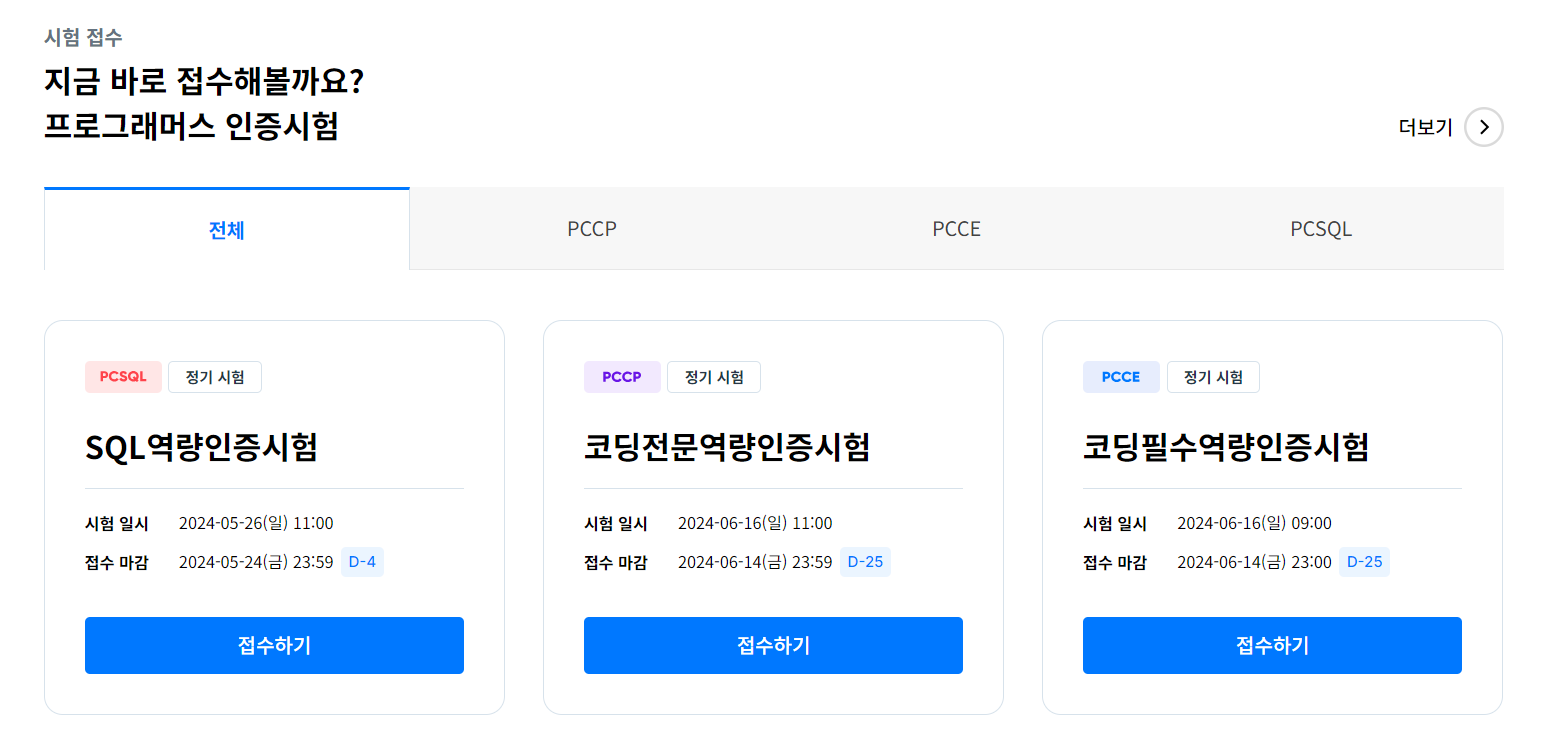Viewport: 1549px width, 747px height.
Task: Click the 시험 접수 section label
Action: pos(83,38)
